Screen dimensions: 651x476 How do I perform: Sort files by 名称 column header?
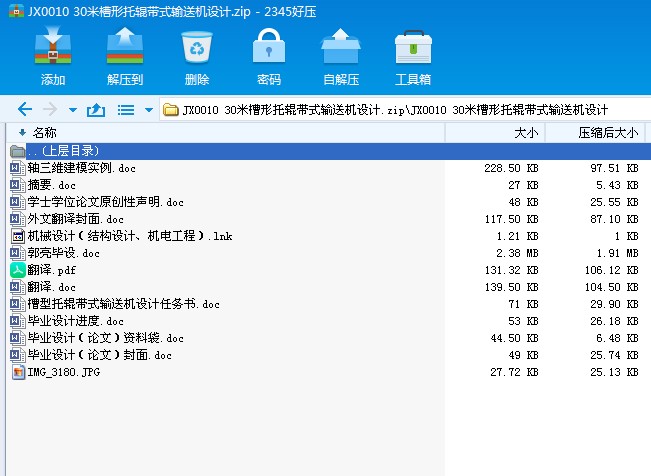click(45, 132)
